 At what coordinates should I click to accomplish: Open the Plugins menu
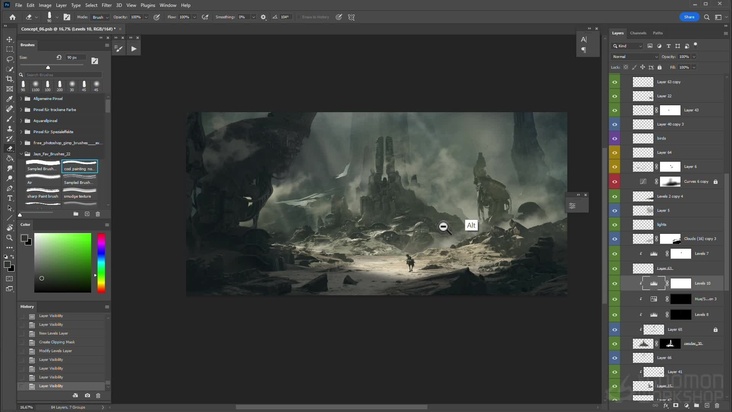tap(148, 5)
